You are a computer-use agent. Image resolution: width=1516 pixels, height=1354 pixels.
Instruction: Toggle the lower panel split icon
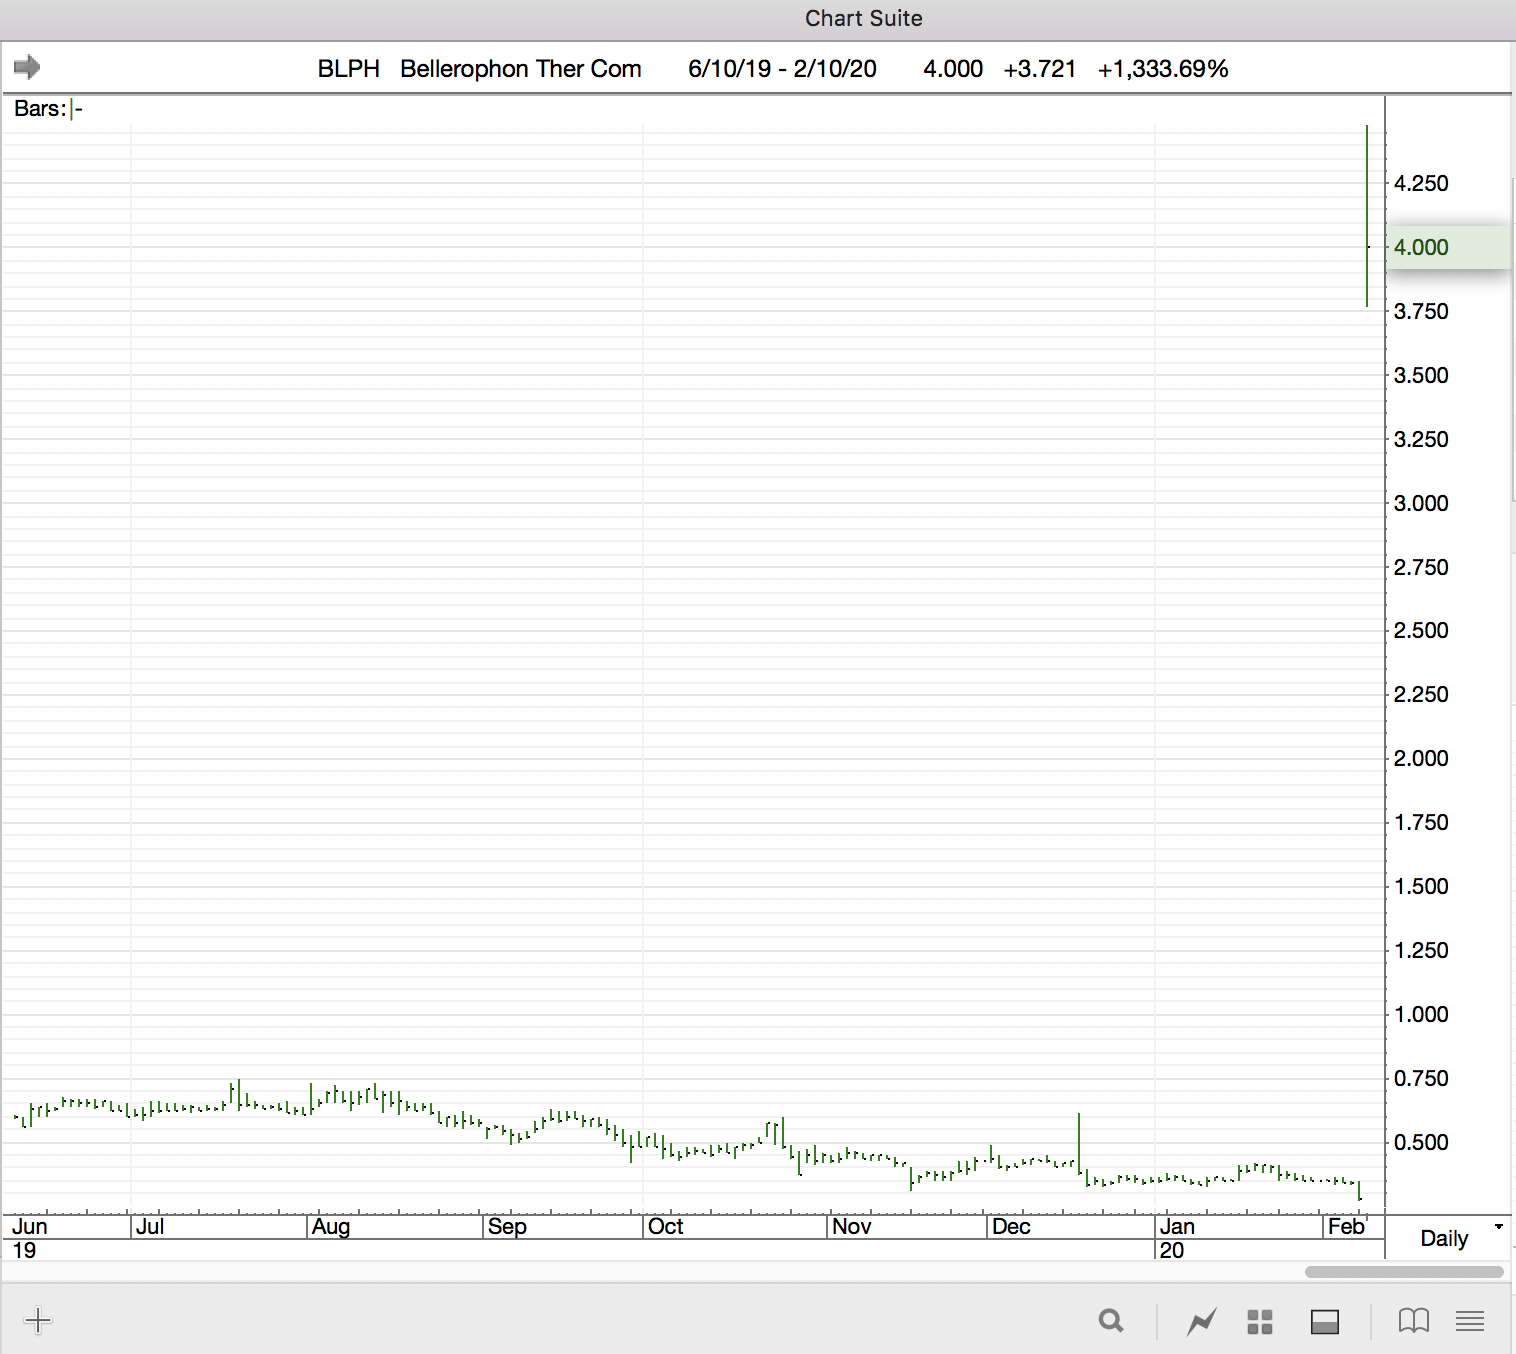click(x=1325, y=1322)
